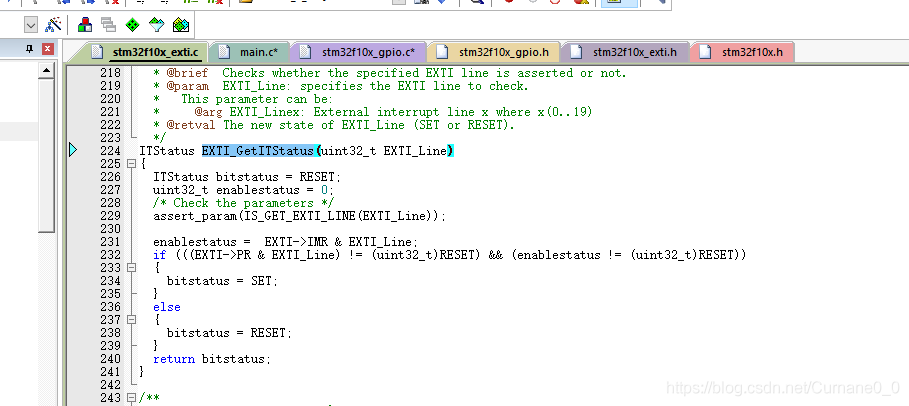Collapse the else block at line 237
Image resolution: width=909 pixels, height=406 pixels.
[x=132, y=320]
